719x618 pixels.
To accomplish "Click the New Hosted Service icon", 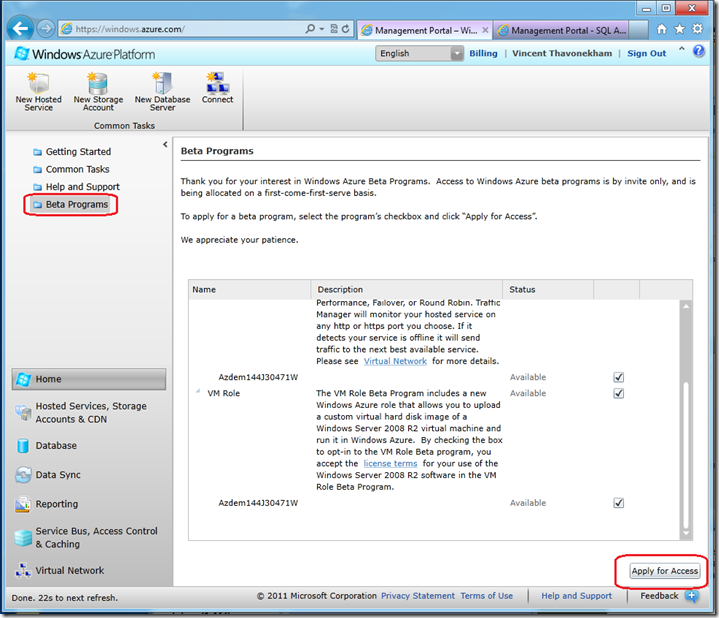I will pos(38,83).
